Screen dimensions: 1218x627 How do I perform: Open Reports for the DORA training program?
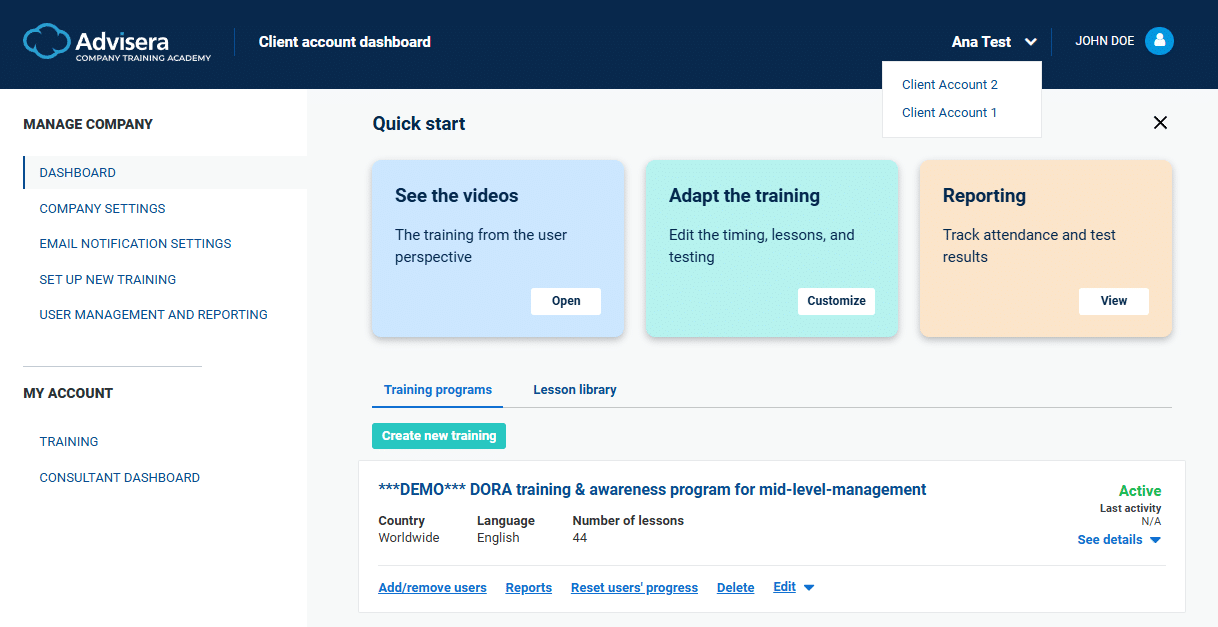pos(528,587)
